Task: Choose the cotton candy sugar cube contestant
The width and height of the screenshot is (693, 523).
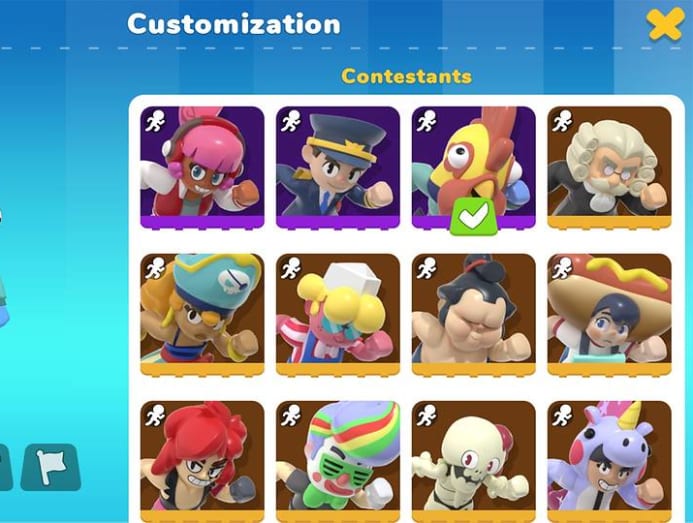Action: (x=338, y=314)
